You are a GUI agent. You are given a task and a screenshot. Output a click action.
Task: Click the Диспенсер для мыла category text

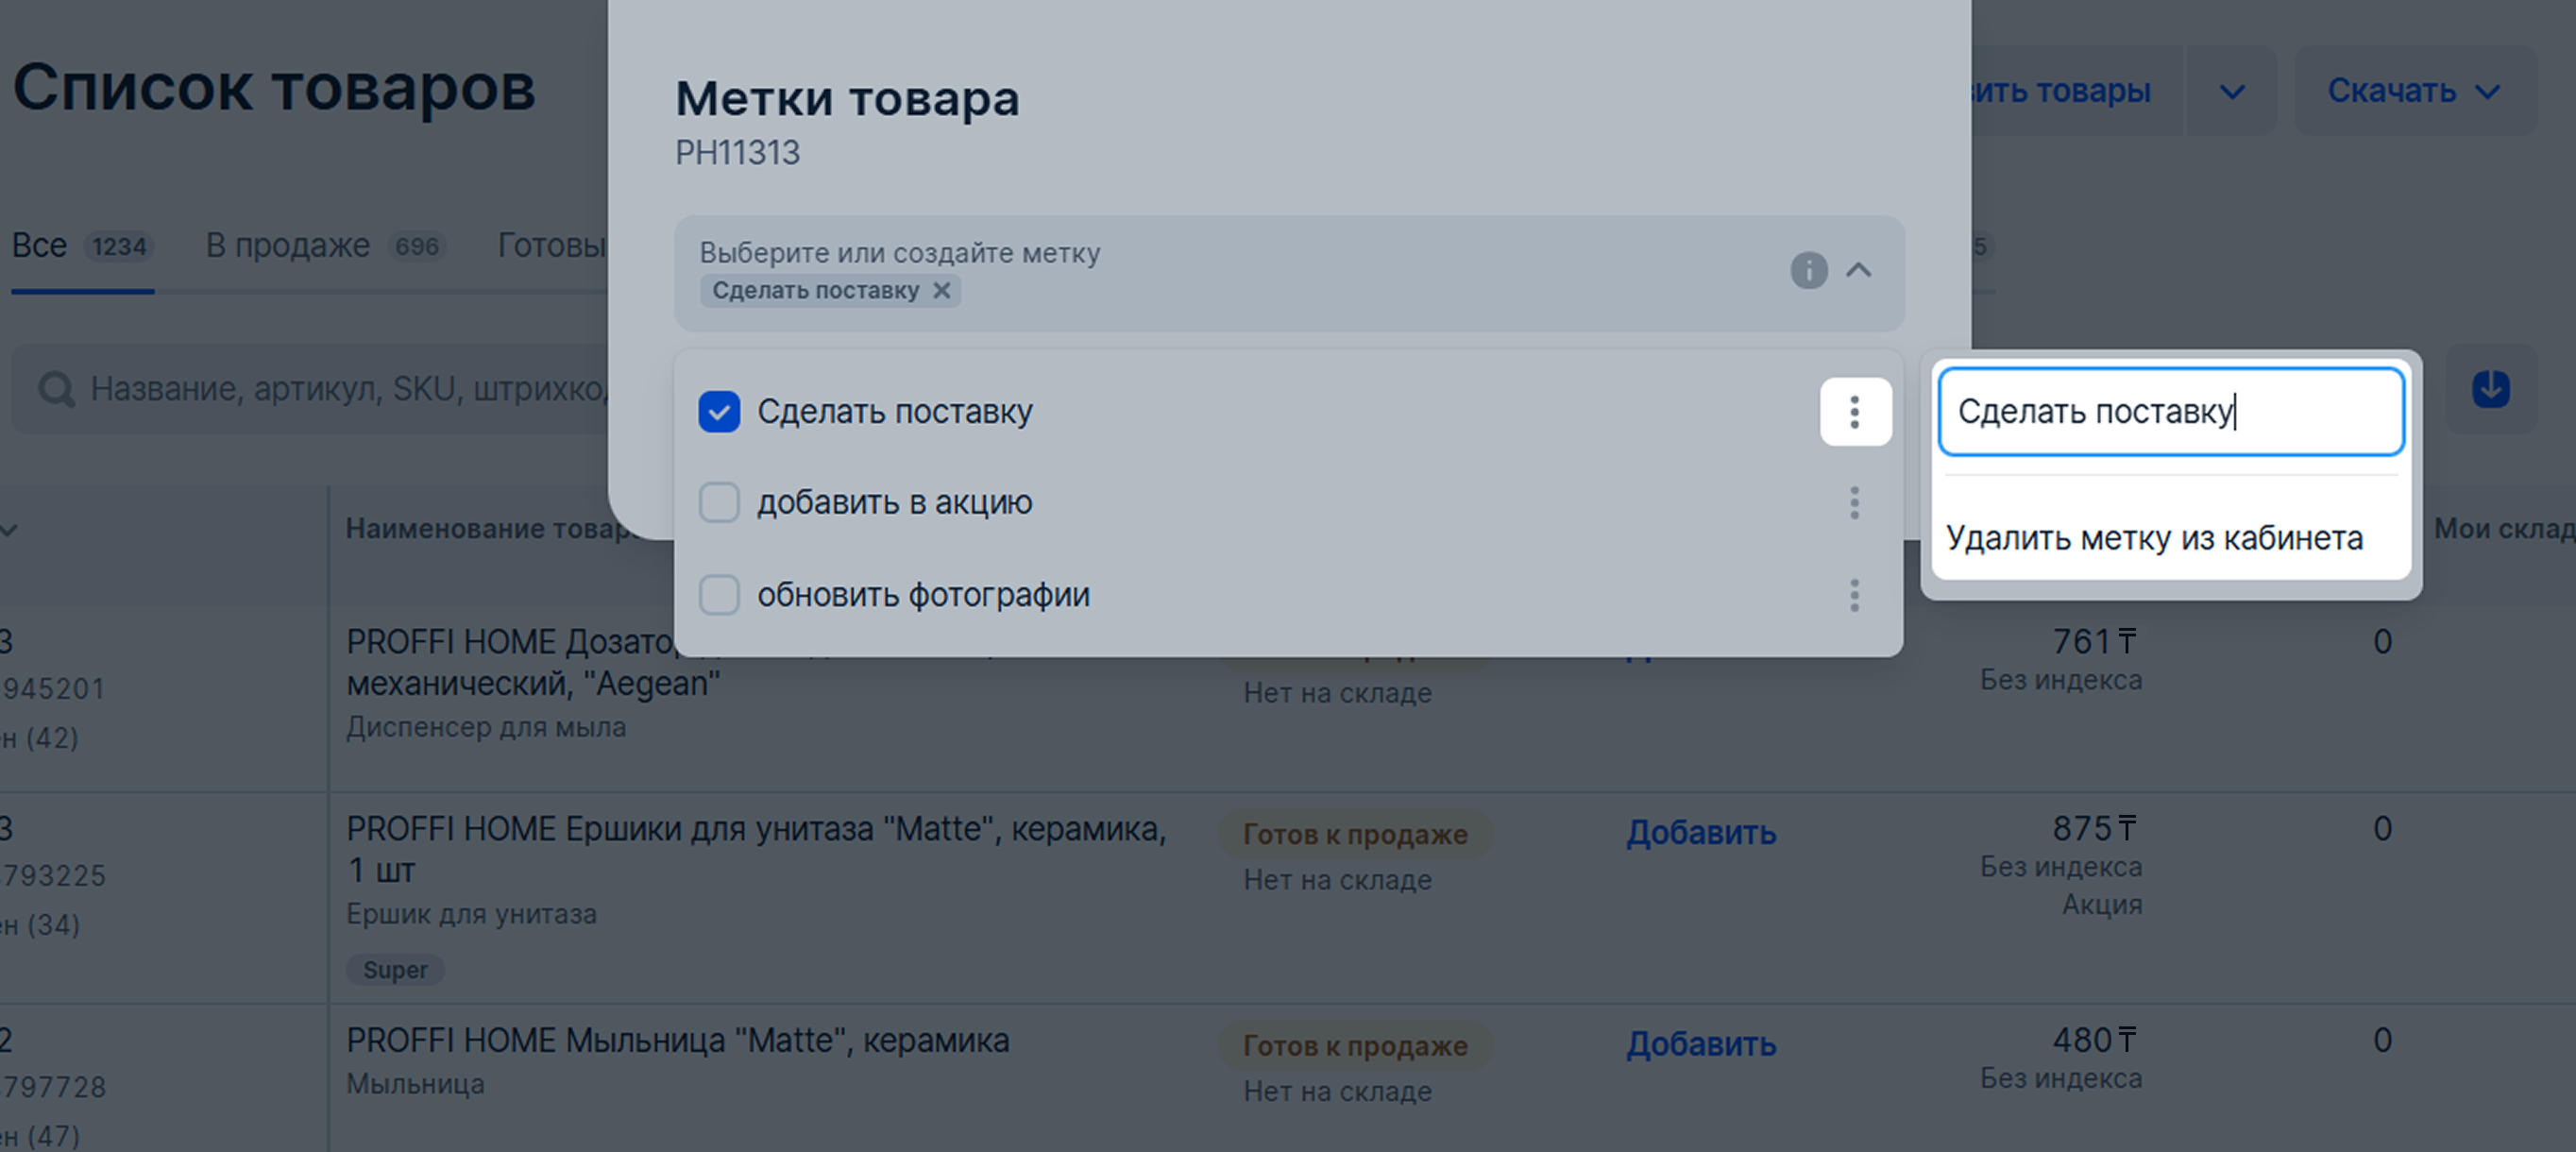click(x=486, y=727)
